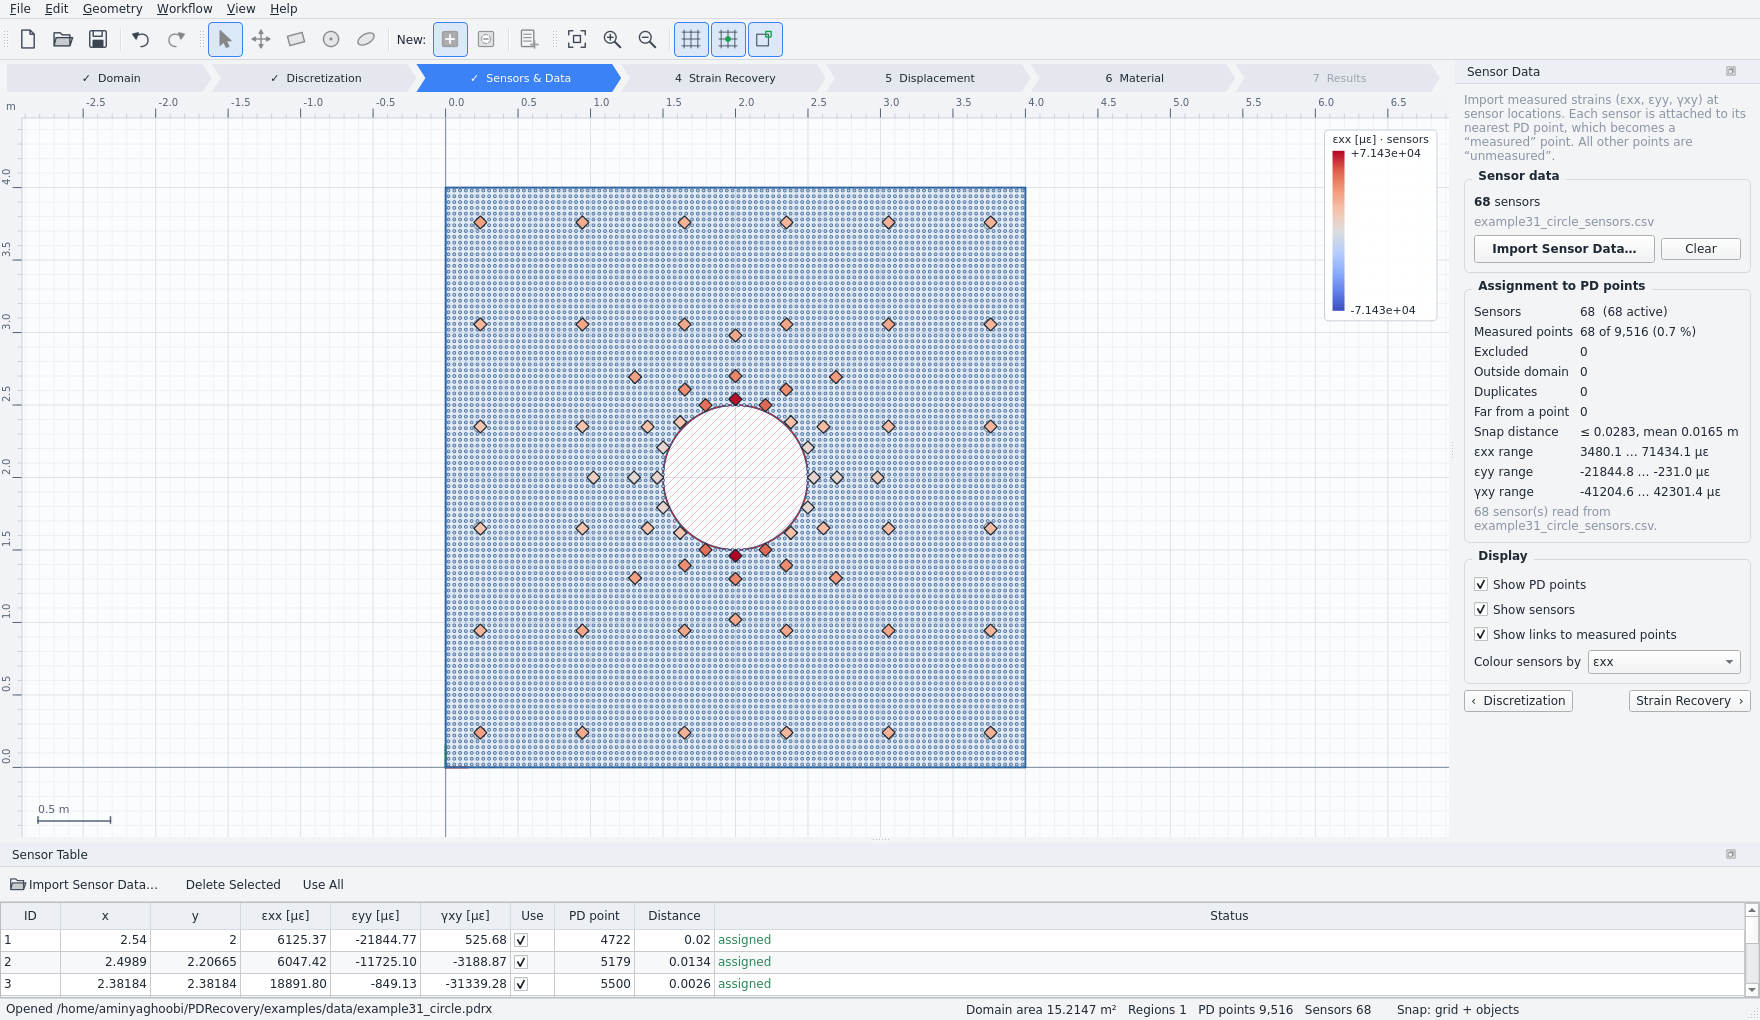
Task: Go to the Domain workflow step
Action: point(110,78)
